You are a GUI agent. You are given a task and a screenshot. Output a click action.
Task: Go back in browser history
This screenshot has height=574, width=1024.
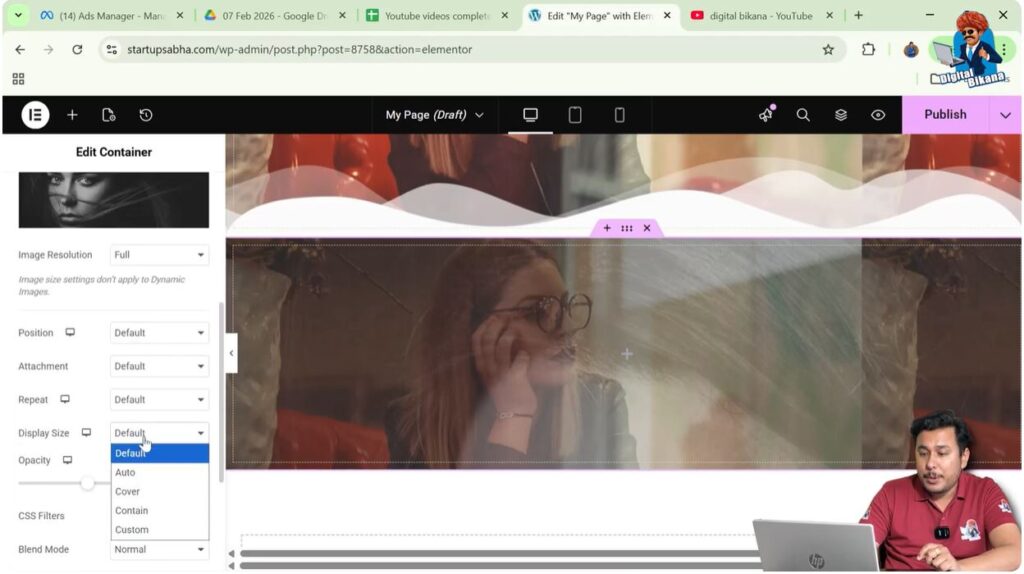(20, 50)
